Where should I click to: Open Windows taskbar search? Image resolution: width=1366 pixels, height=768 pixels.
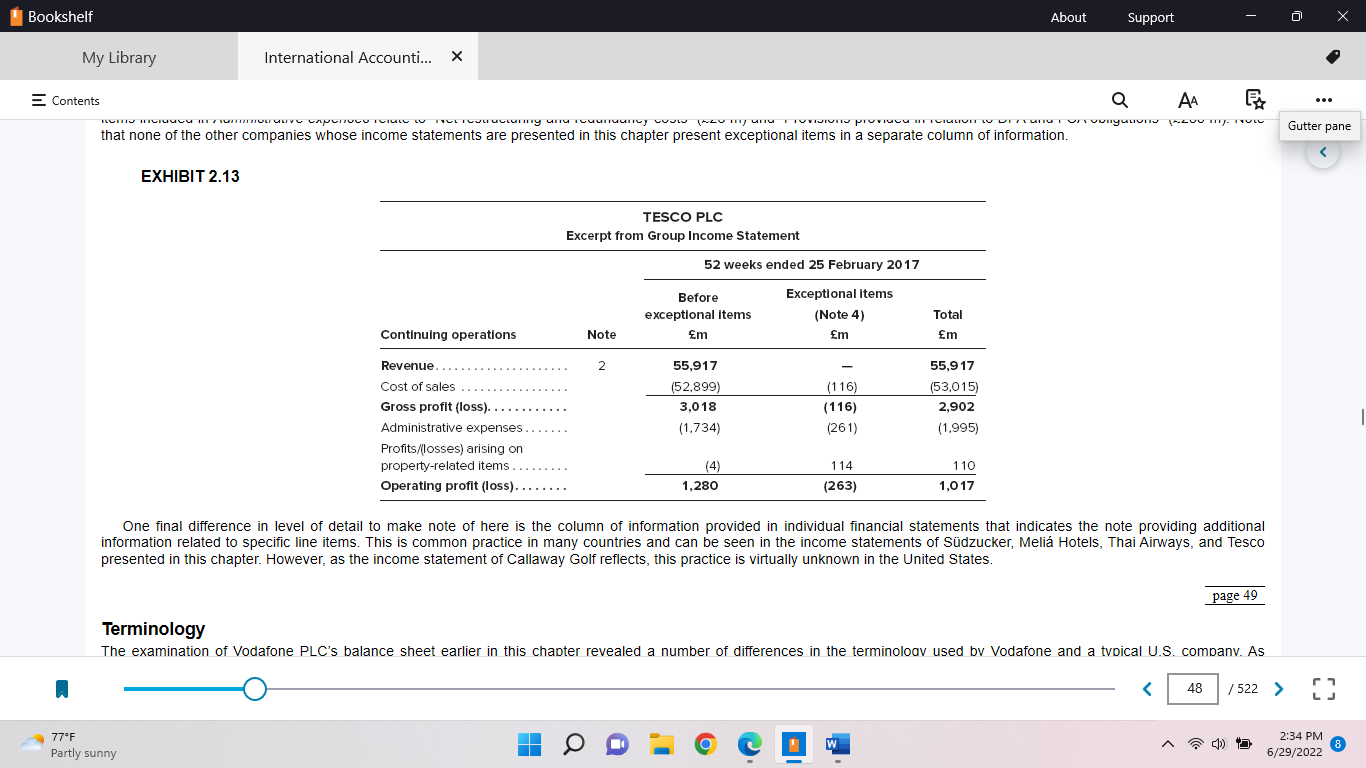573,744
